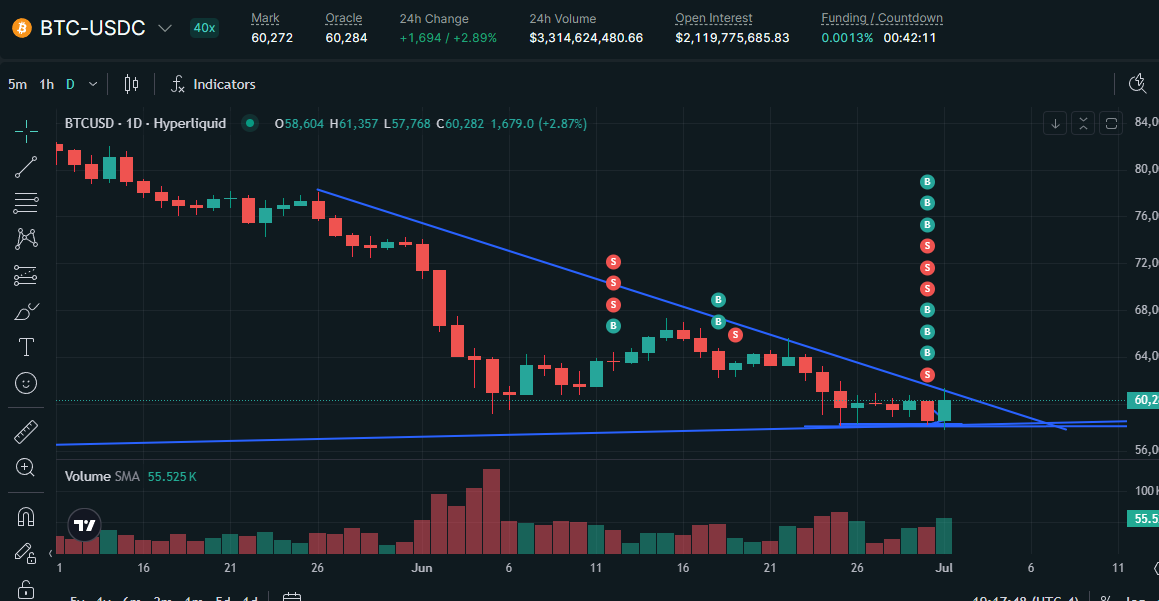The height and width of the screenshot is (601, 1159).
Task: Click the Open Interest value $2,119,775,685.83
Action: (732, 38)
